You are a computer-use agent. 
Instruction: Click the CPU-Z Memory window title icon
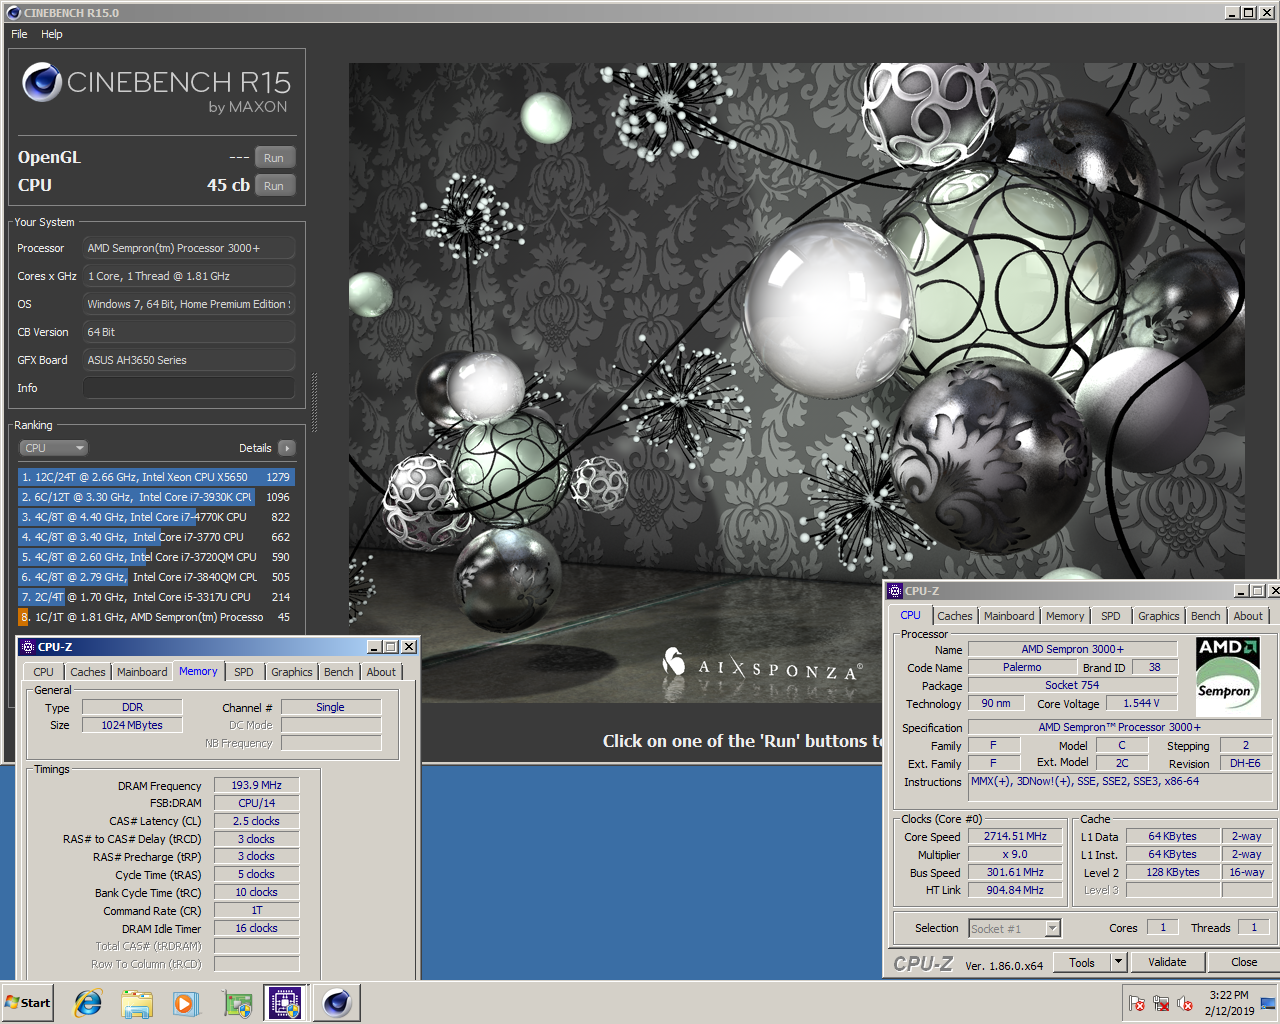(28, 647)
